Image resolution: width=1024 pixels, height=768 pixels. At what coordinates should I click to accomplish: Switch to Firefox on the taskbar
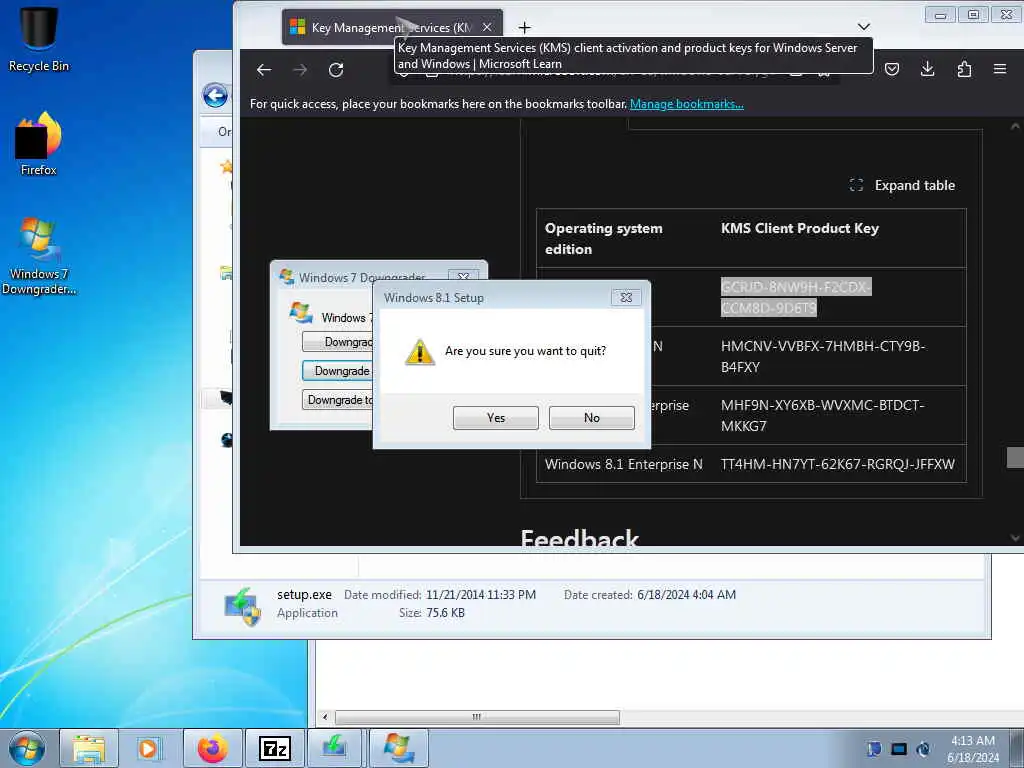pyautogui.click(x=212, y=748)
